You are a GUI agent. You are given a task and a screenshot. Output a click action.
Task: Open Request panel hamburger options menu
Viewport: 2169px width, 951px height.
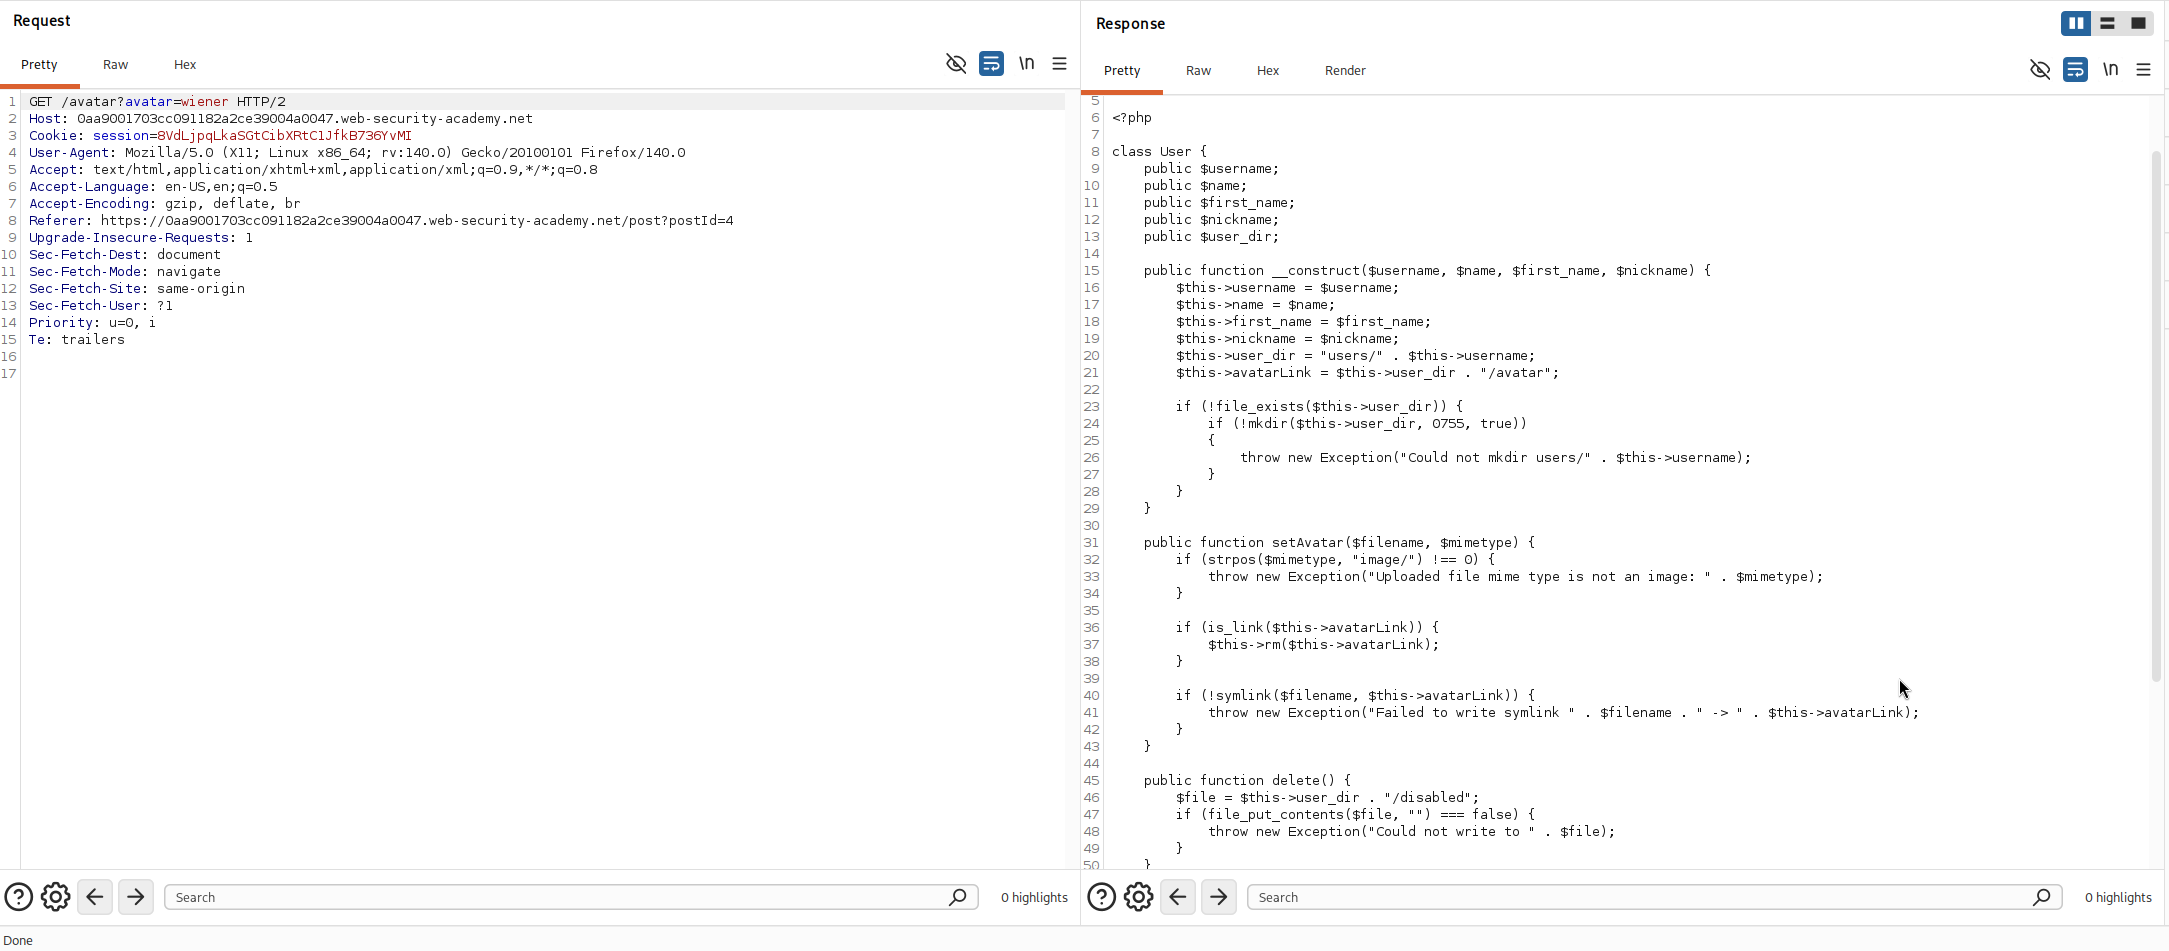point(1059,64)
